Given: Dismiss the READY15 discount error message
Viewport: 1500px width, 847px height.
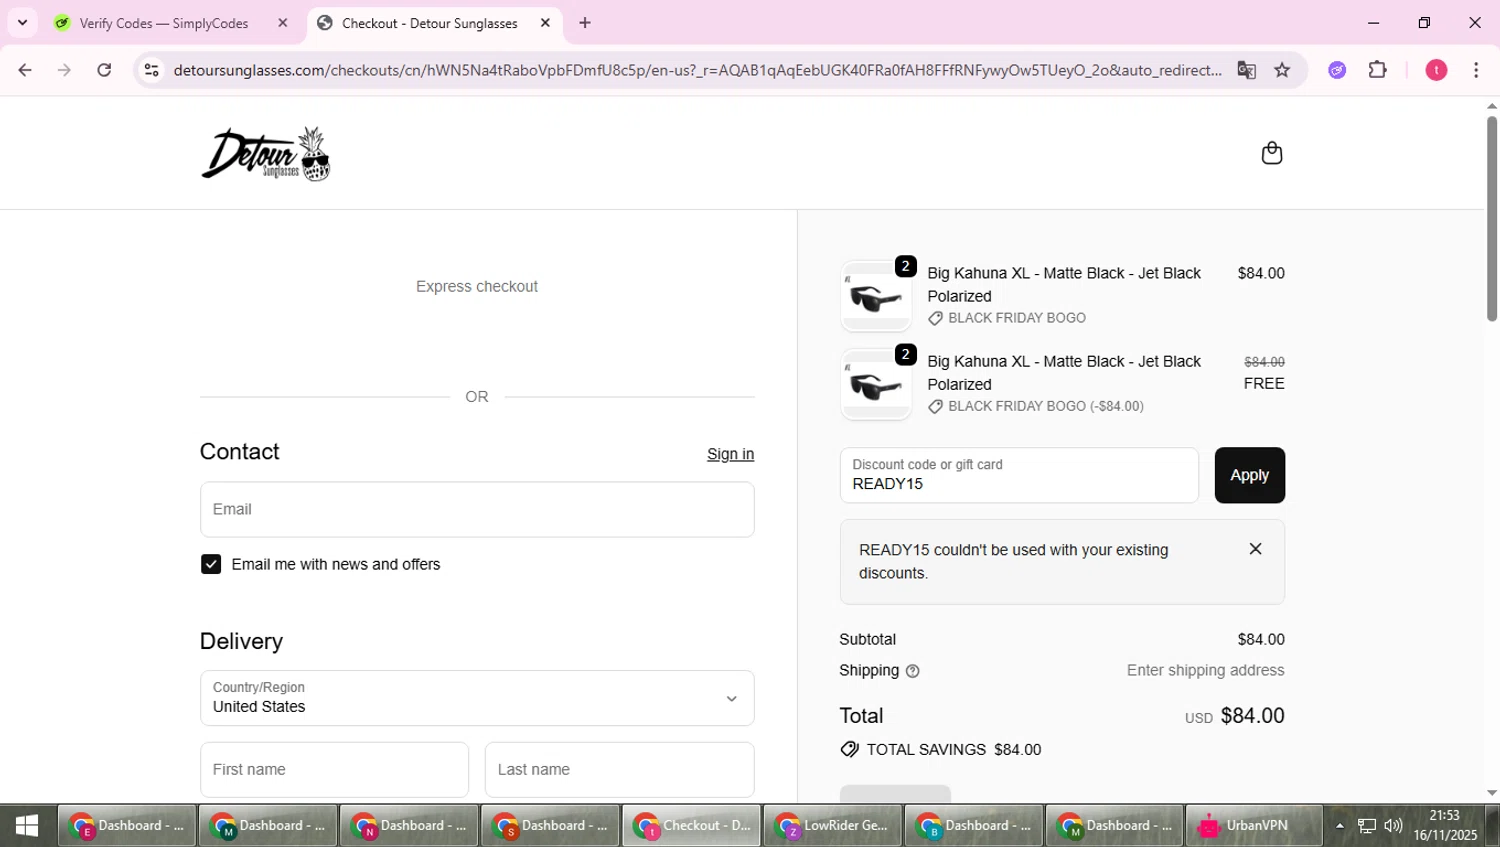Looking at the screenshot, I should pos(1255,549).
